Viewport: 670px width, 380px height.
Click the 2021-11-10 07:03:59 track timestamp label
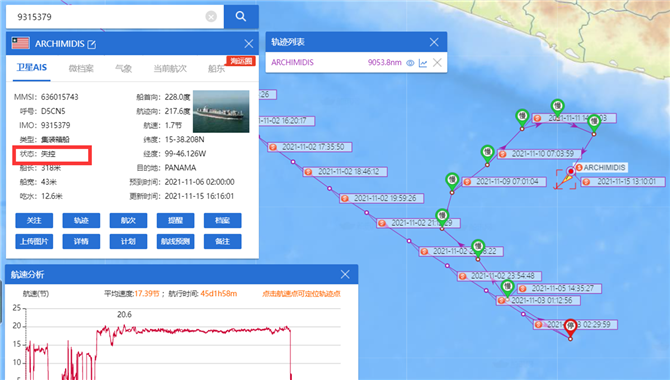pos(543,154)
